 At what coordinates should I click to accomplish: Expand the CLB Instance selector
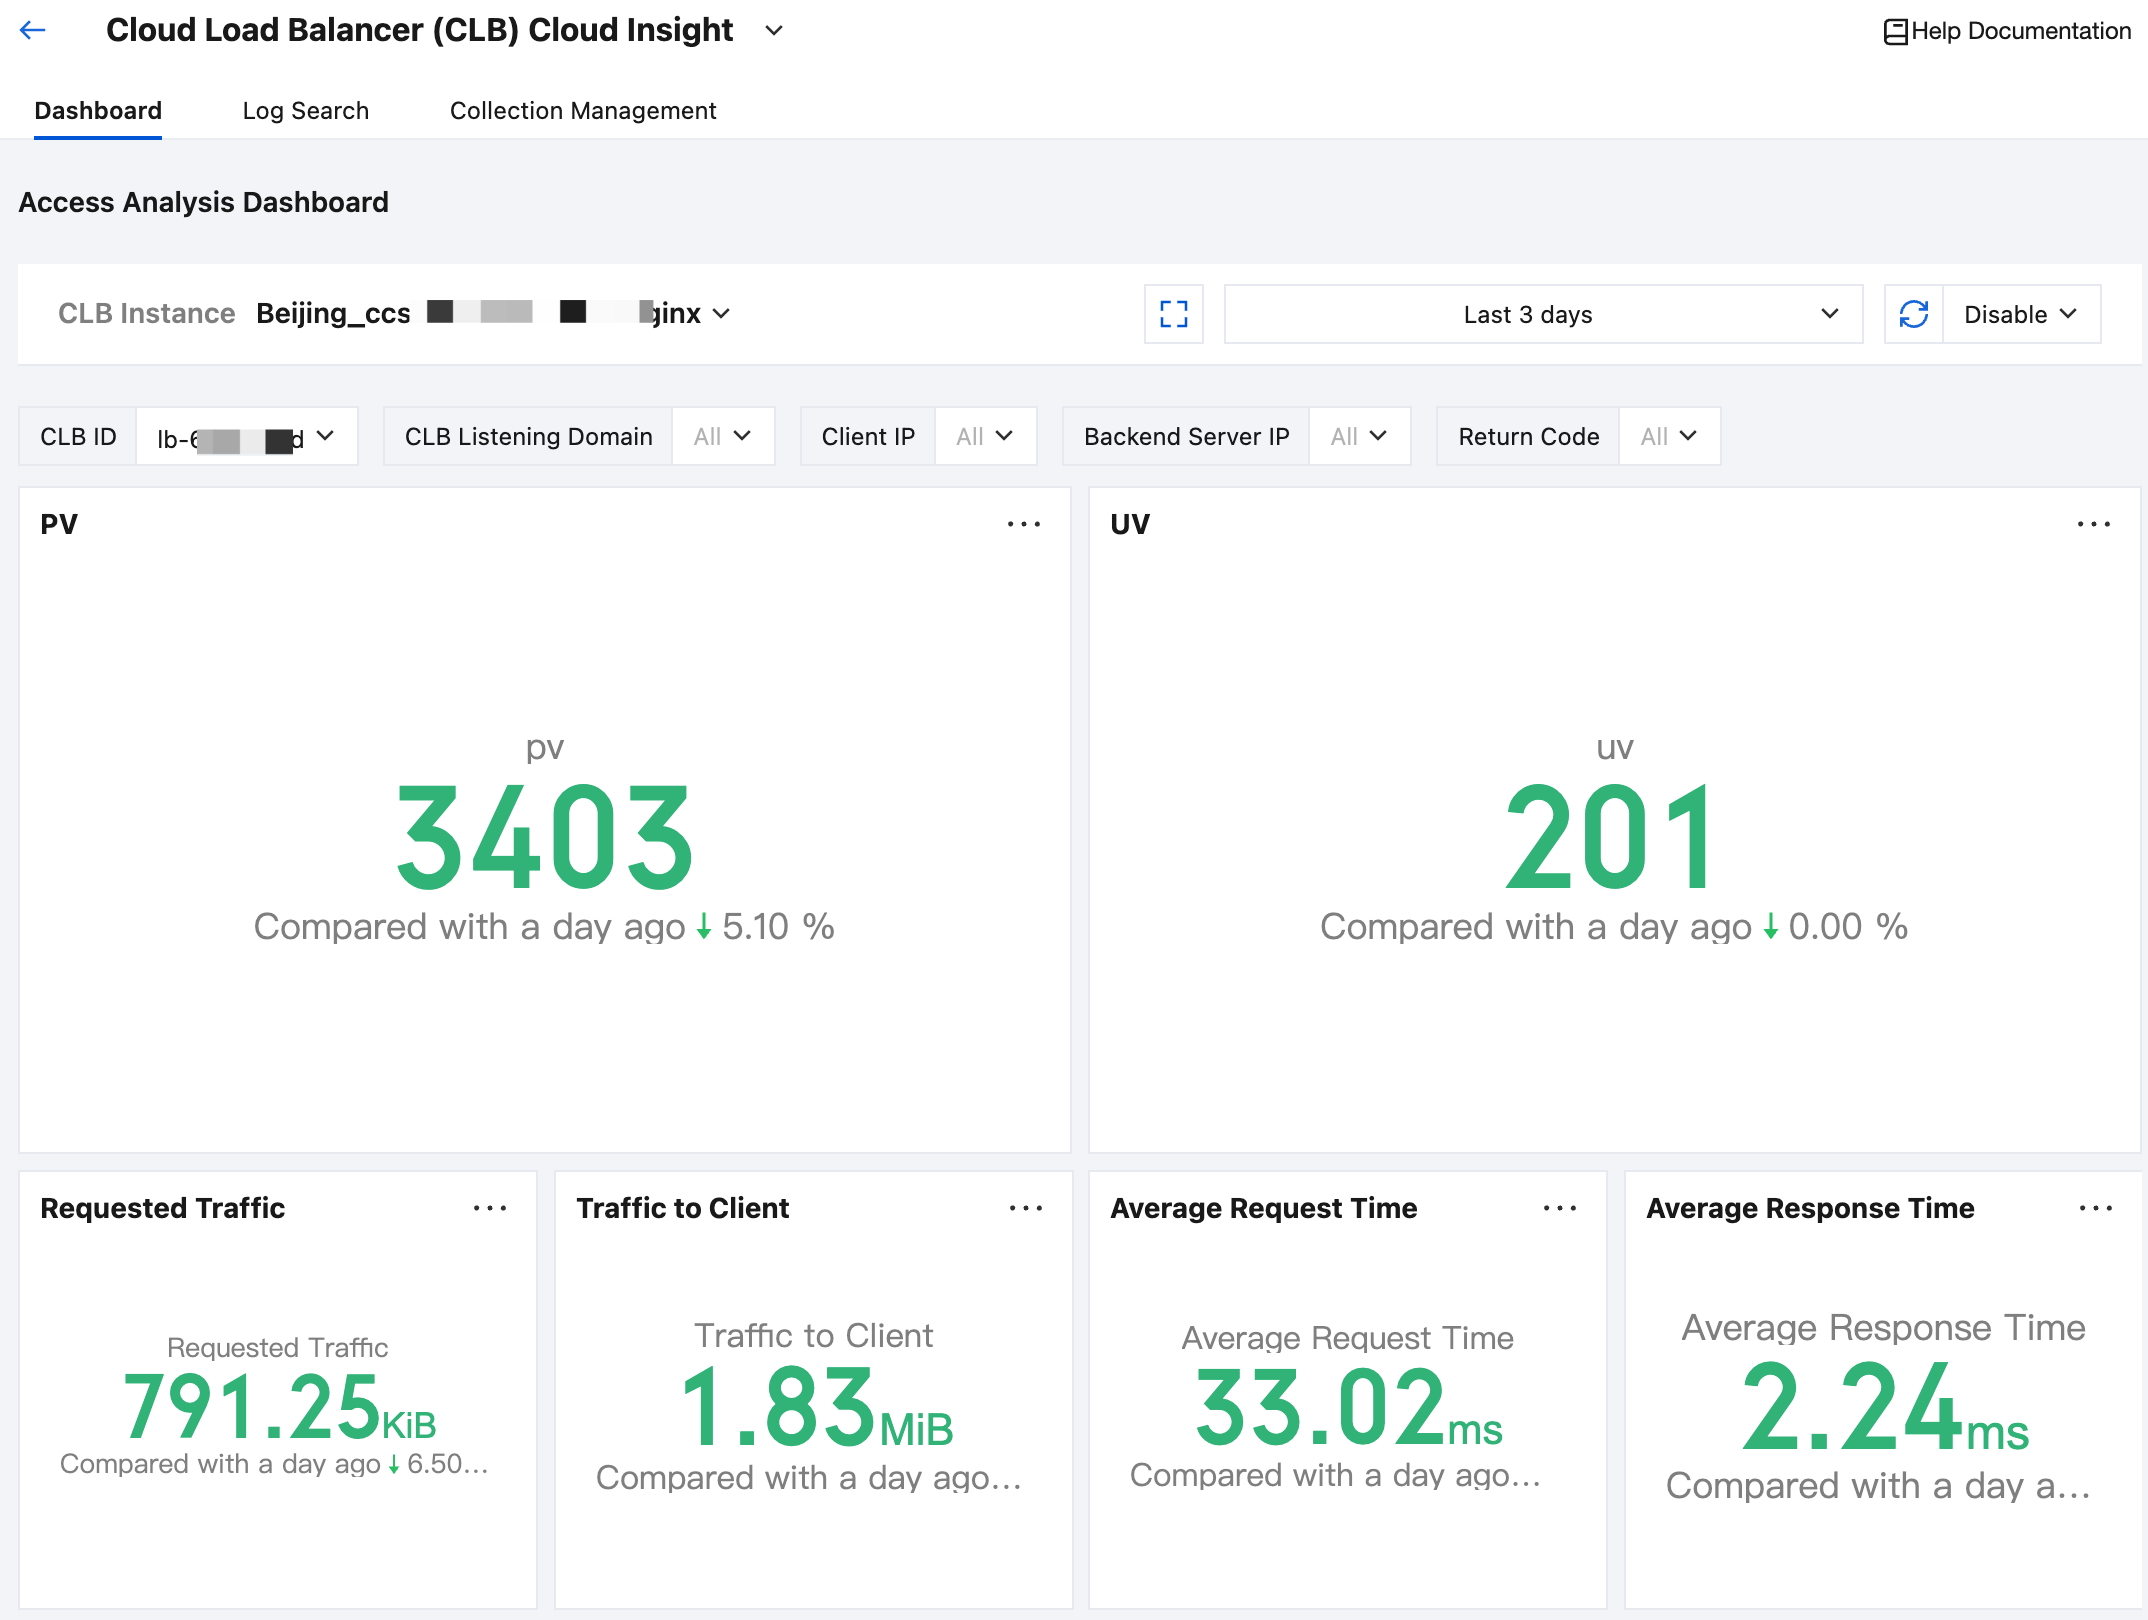click(721, 314)
